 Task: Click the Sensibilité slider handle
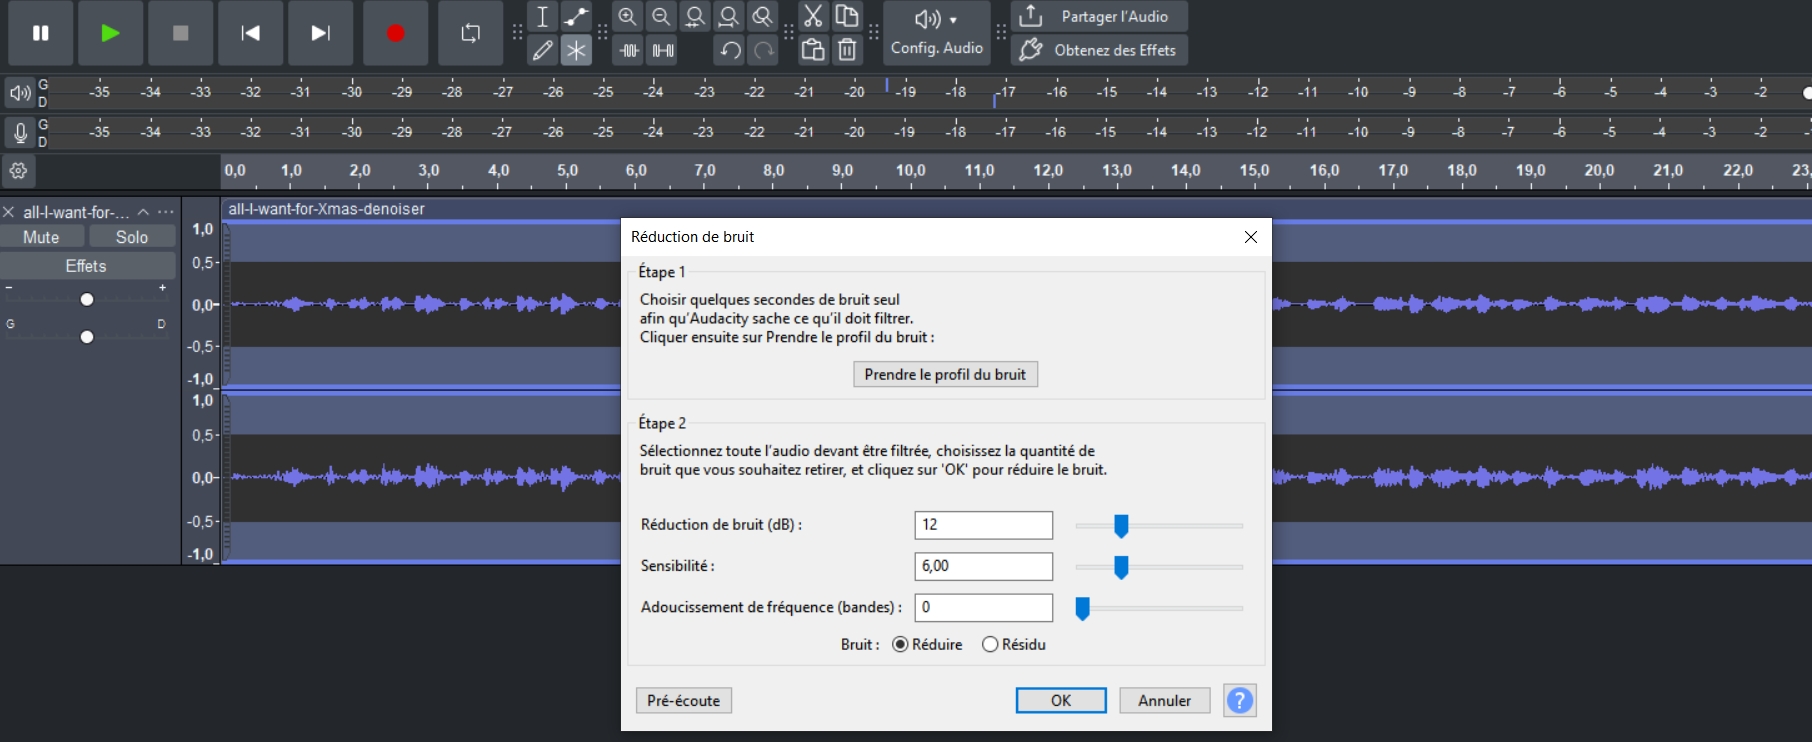pyautogui.click(x=1121, y=567)
